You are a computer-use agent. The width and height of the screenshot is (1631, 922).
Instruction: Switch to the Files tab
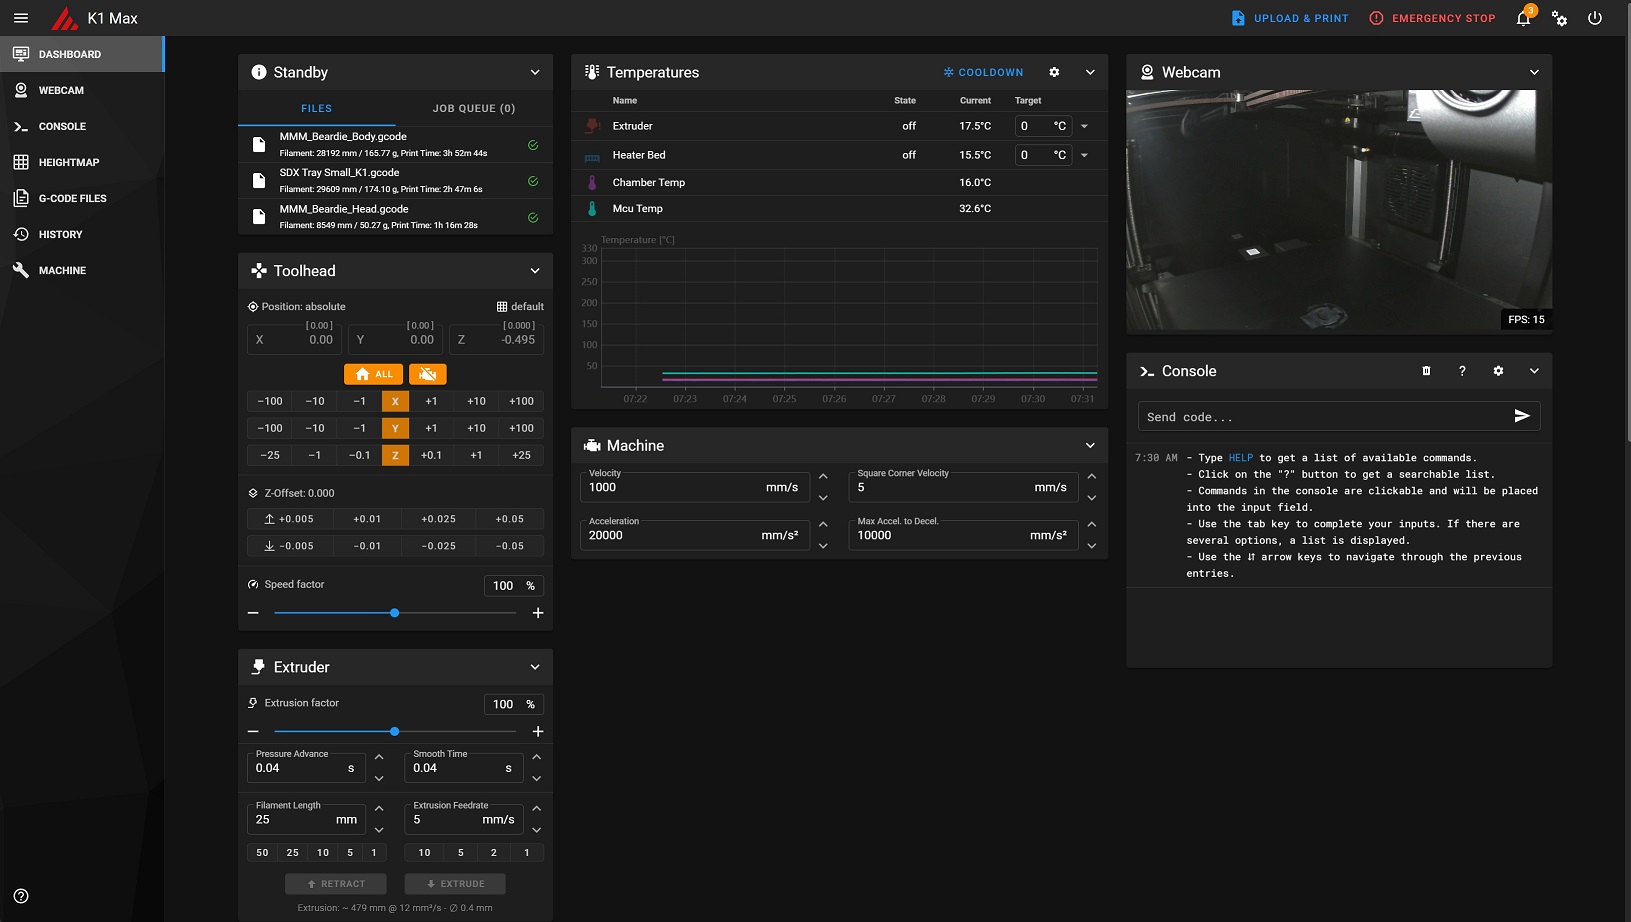click(x=316, y=108)
